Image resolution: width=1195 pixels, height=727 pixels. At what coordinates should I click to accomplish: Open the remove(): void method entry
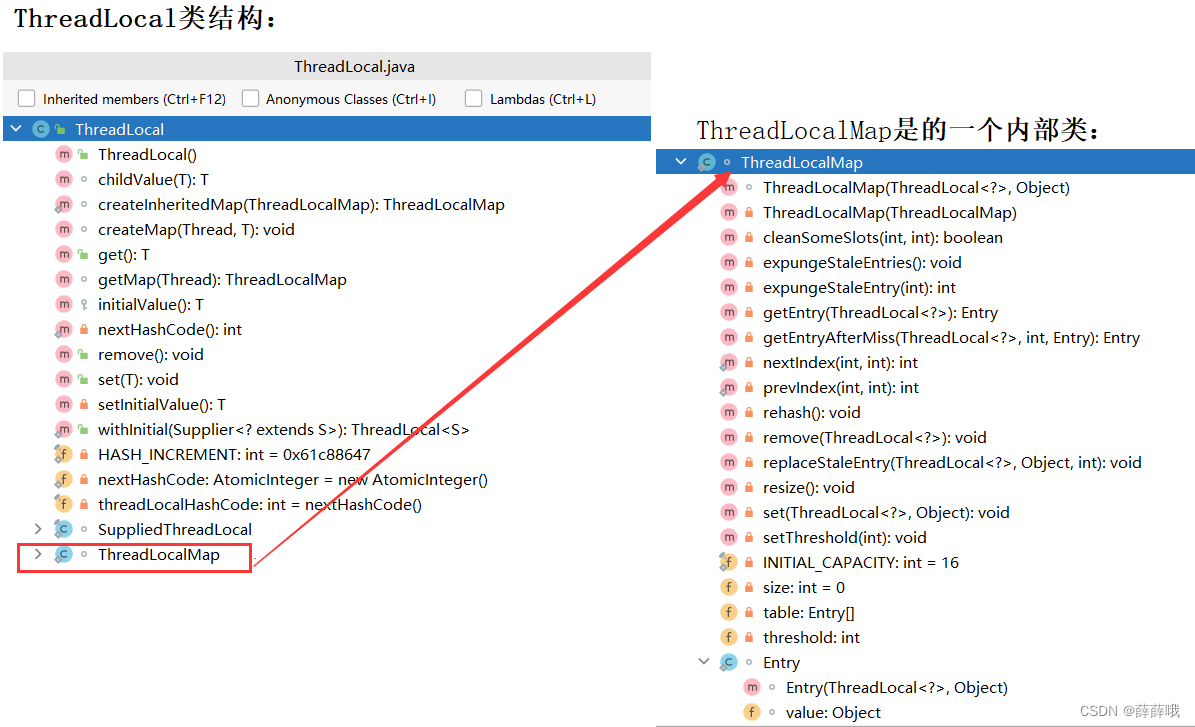[x=151, y=354]
